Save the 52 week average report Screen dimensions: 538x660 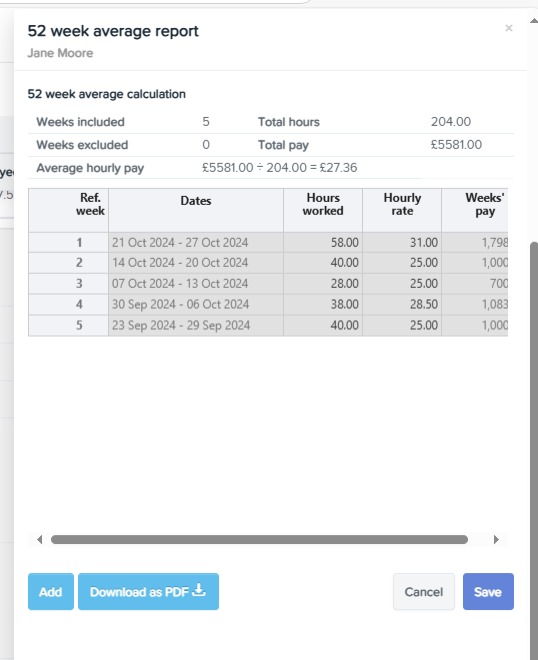[x=488, y=591]
